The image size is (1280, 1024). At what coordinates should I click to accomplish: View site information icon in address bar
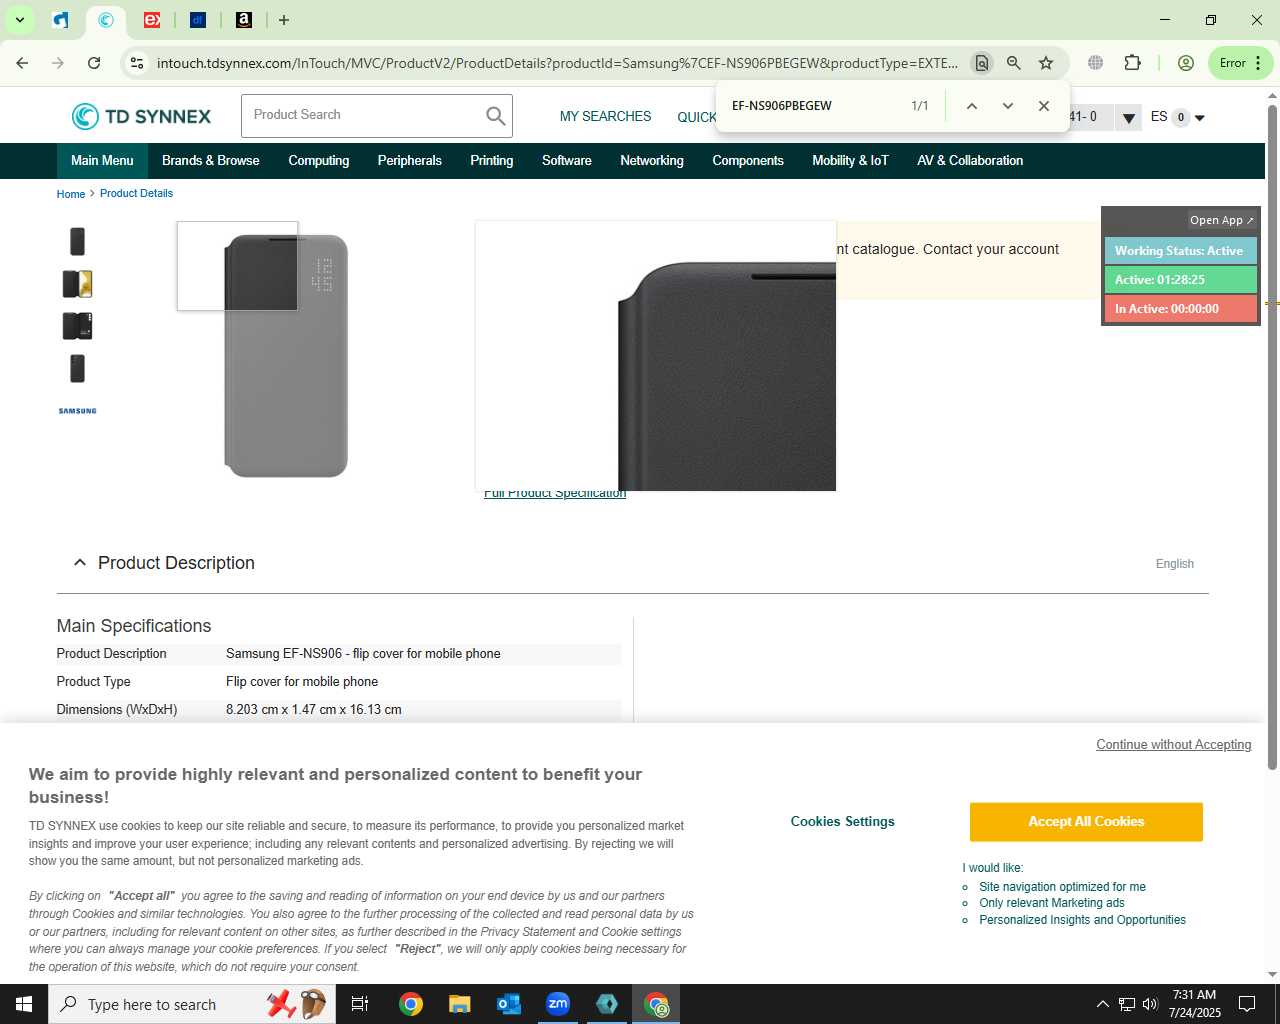pos(137,63)
